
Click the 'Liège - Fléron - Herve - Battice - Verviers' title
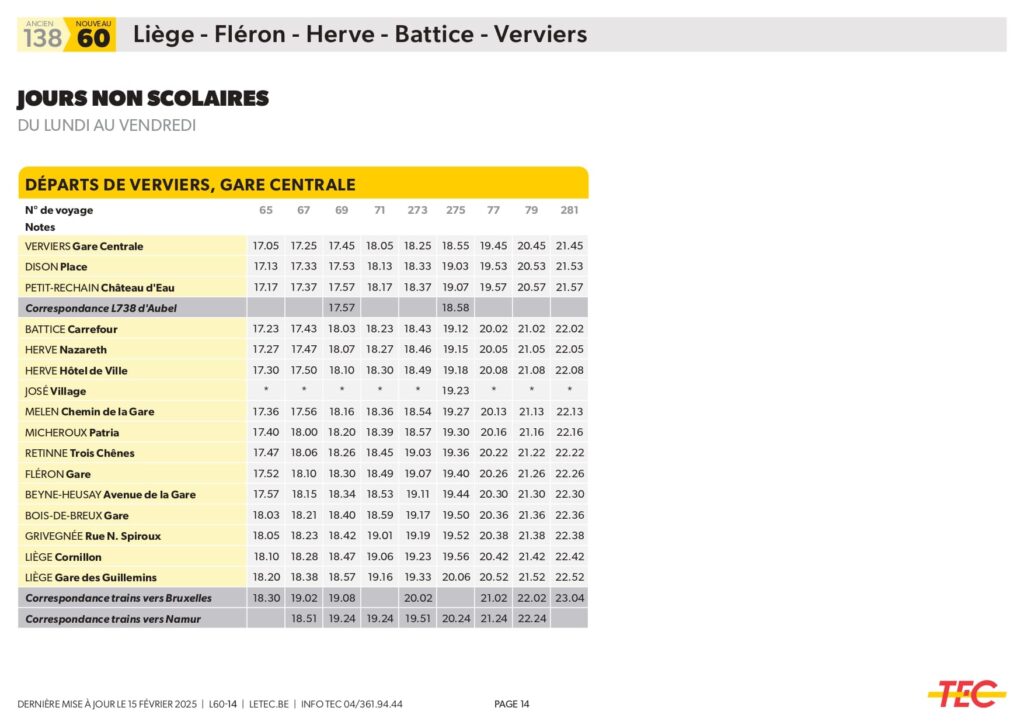360,35
